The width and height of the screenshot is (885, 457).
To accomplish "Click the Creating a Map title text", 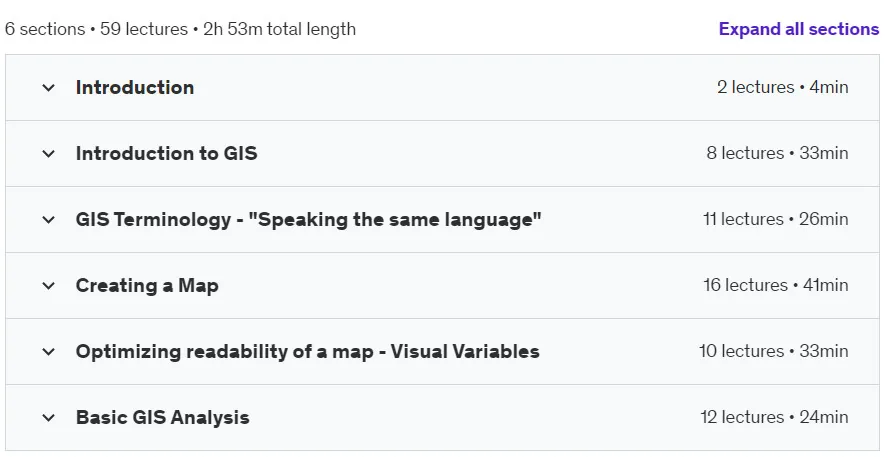I will coord(147,285).
